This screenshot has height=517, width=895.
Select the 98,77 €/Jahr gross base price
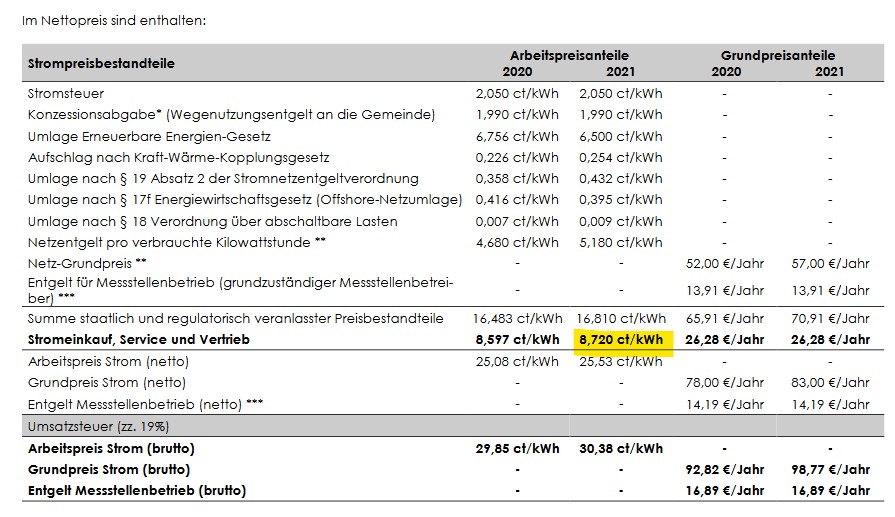coord(830,469)
